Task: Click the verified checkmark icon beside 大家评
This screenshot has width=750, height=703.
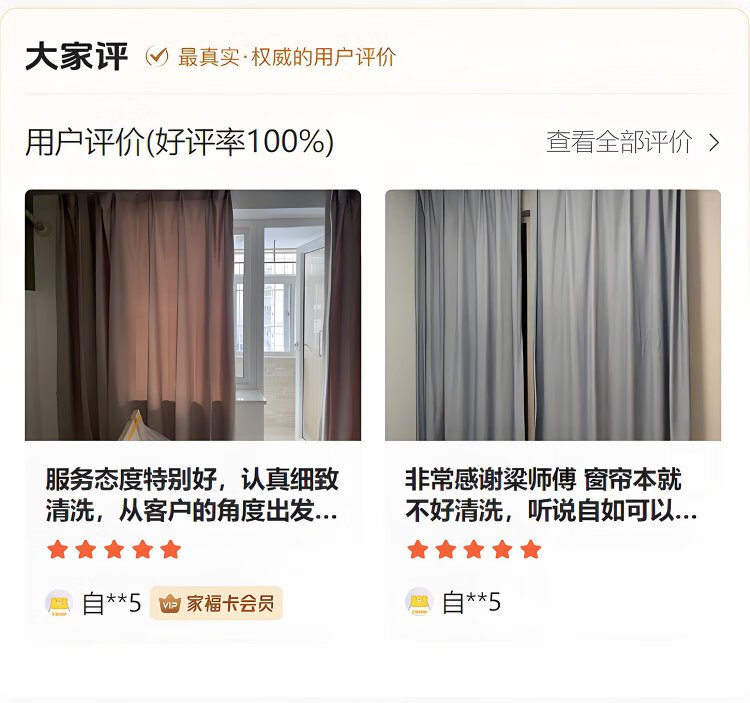Action: click(157, 56)
